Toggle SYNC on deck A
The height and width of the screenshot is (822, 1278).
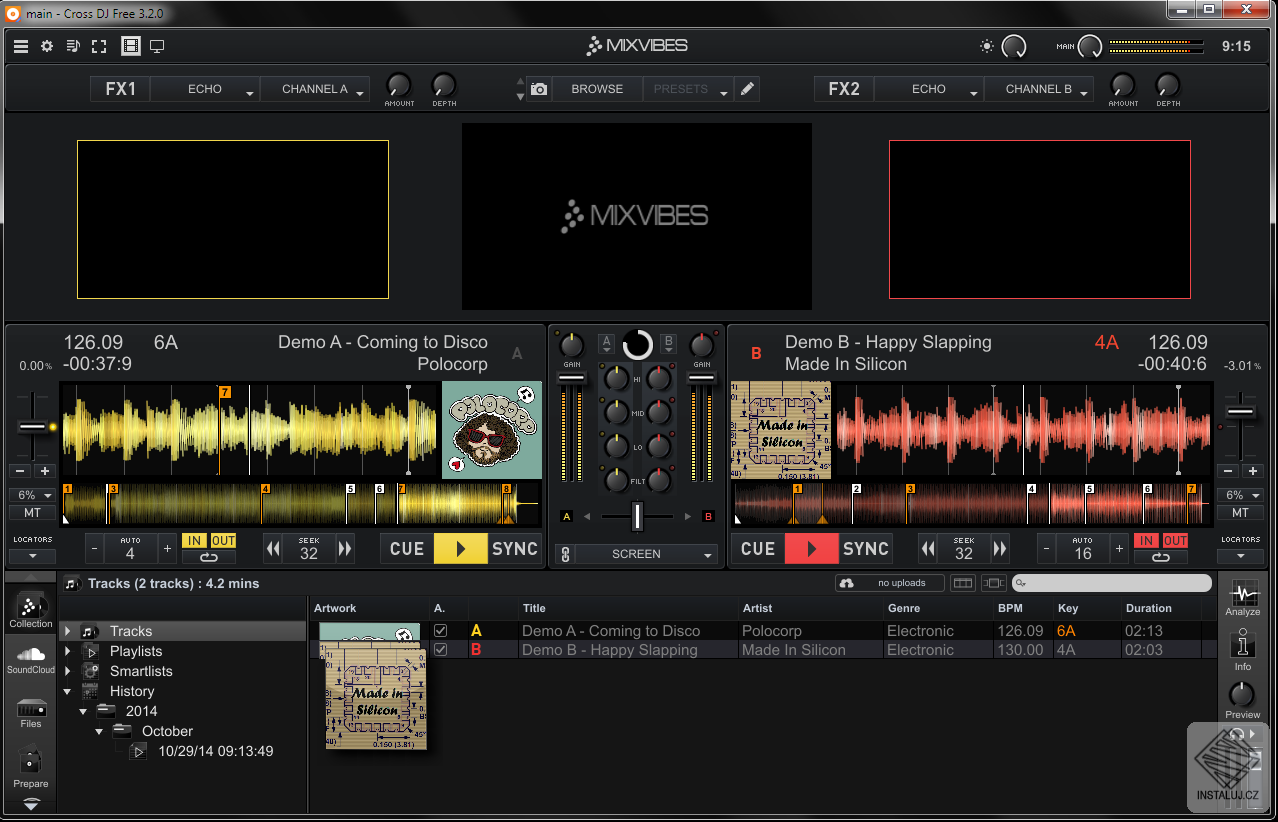515,549
